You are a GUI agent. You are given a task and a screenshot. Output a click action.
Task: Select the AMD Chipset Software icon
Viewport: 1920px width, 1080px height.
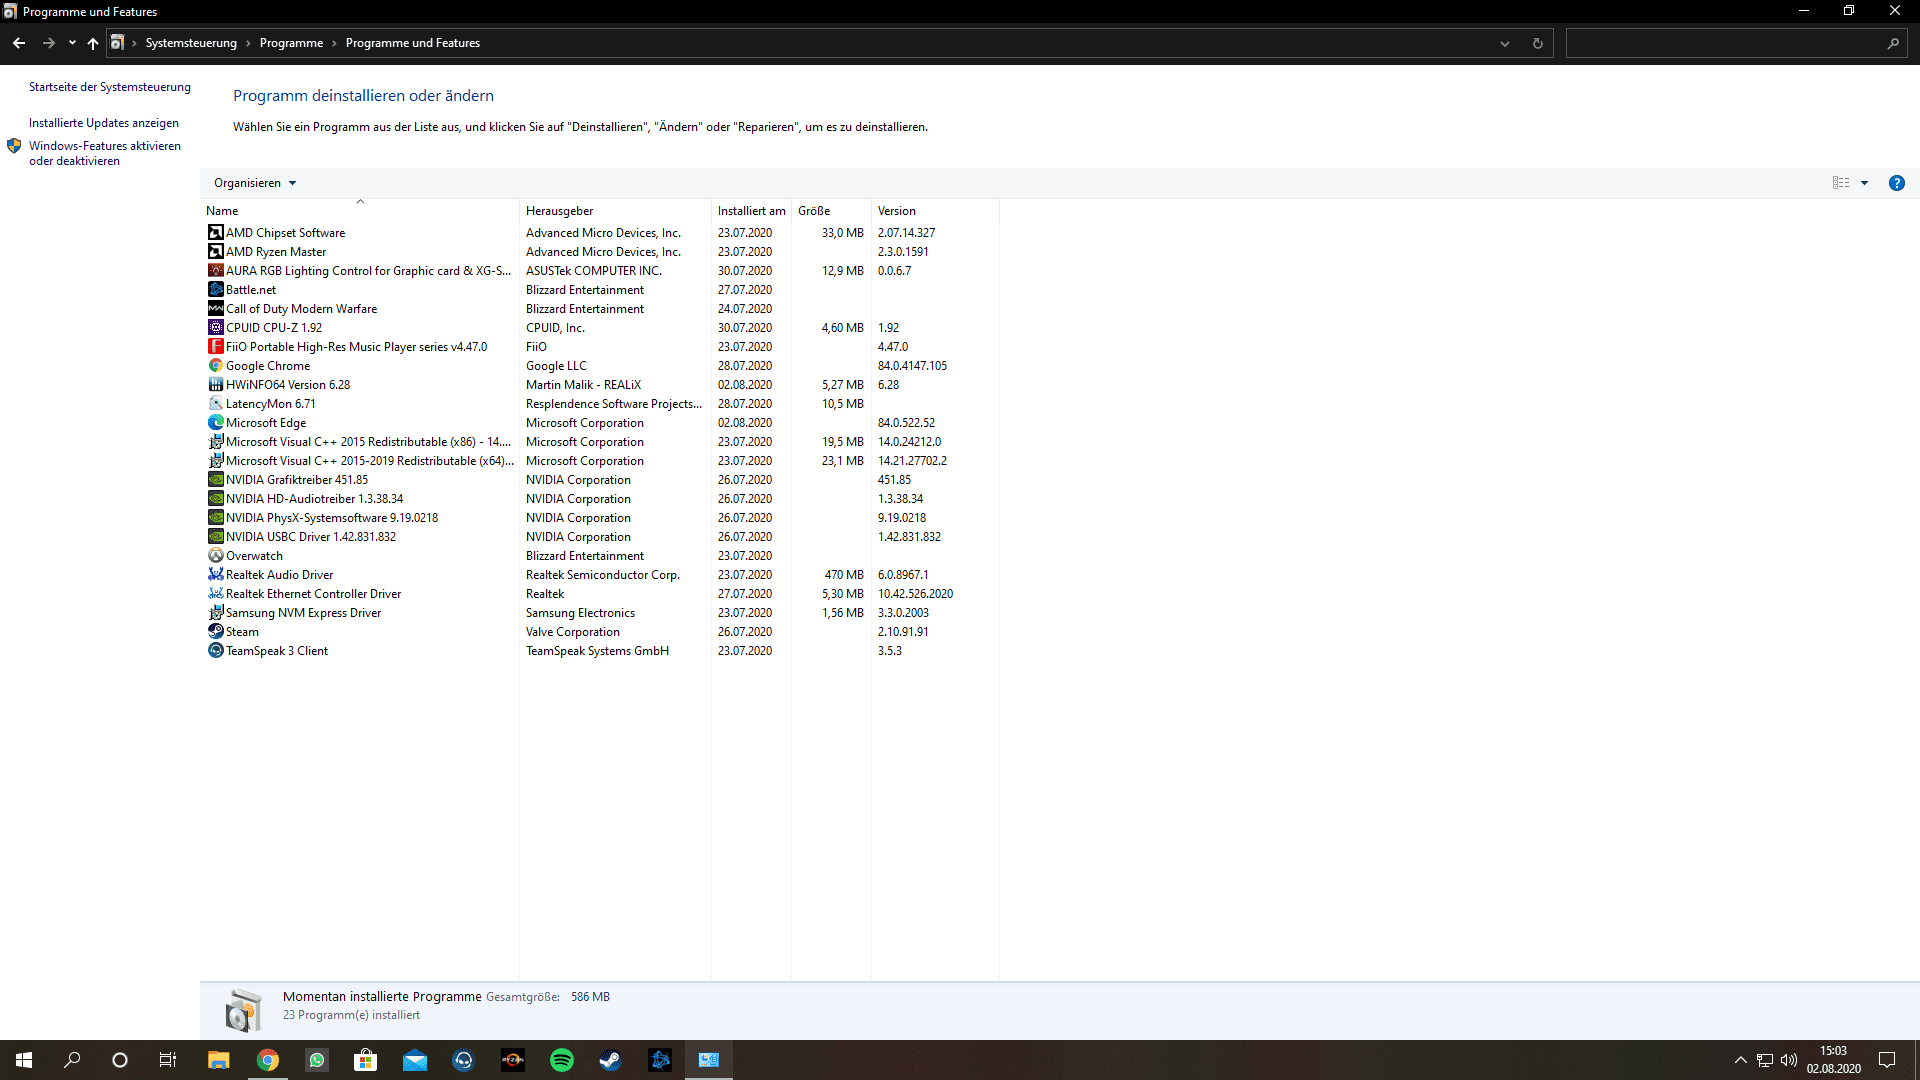pos(215,233)
